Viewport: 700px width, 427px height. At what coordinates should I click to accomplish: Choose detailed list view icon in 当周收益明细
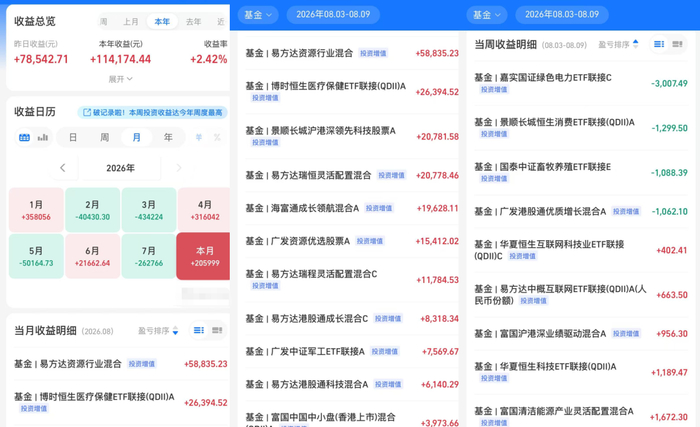coord(659,44)
